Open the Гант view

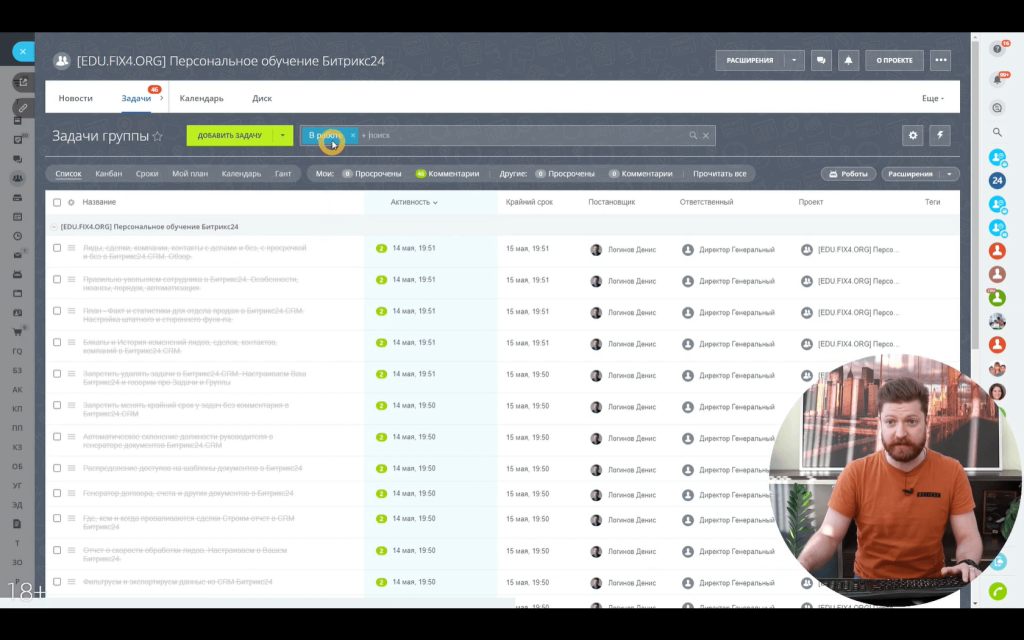[283, 174]
